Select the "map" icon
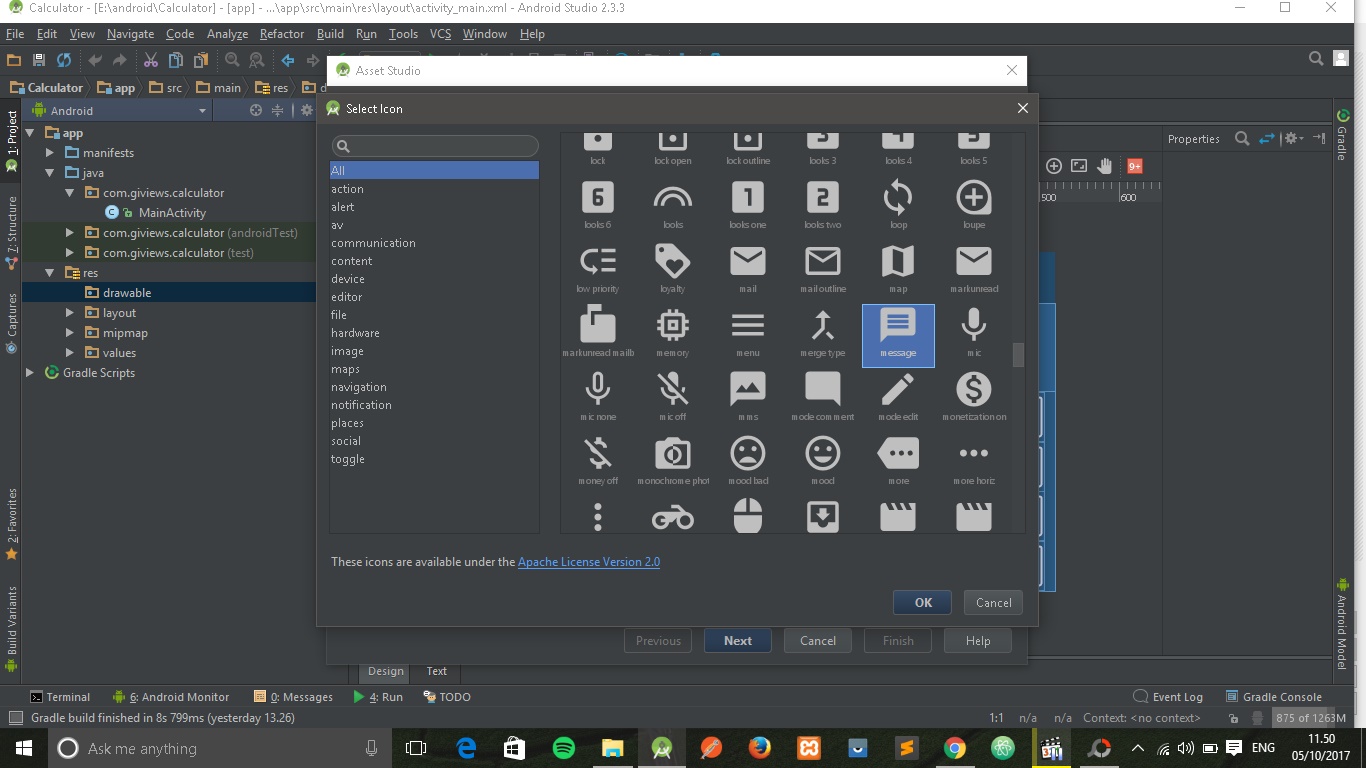The height and width of the screenshot is (768, 1366). pyautogui.click(x=897, y=264)
